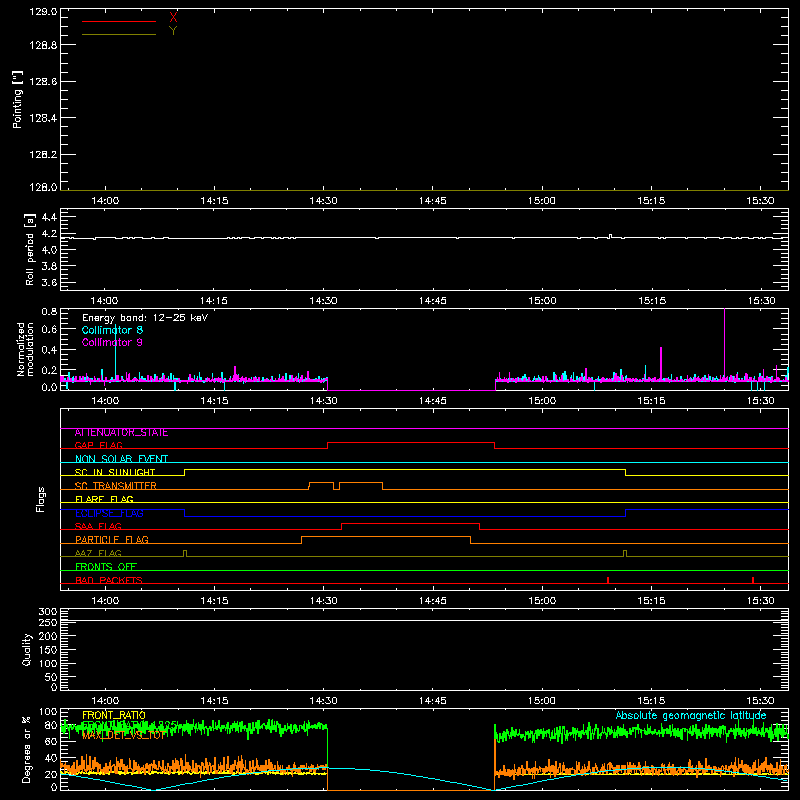Viewport: 800px width, 800px height.
Task: Click the 'Normalized modulation' axis title
Action: click(24, 349)
